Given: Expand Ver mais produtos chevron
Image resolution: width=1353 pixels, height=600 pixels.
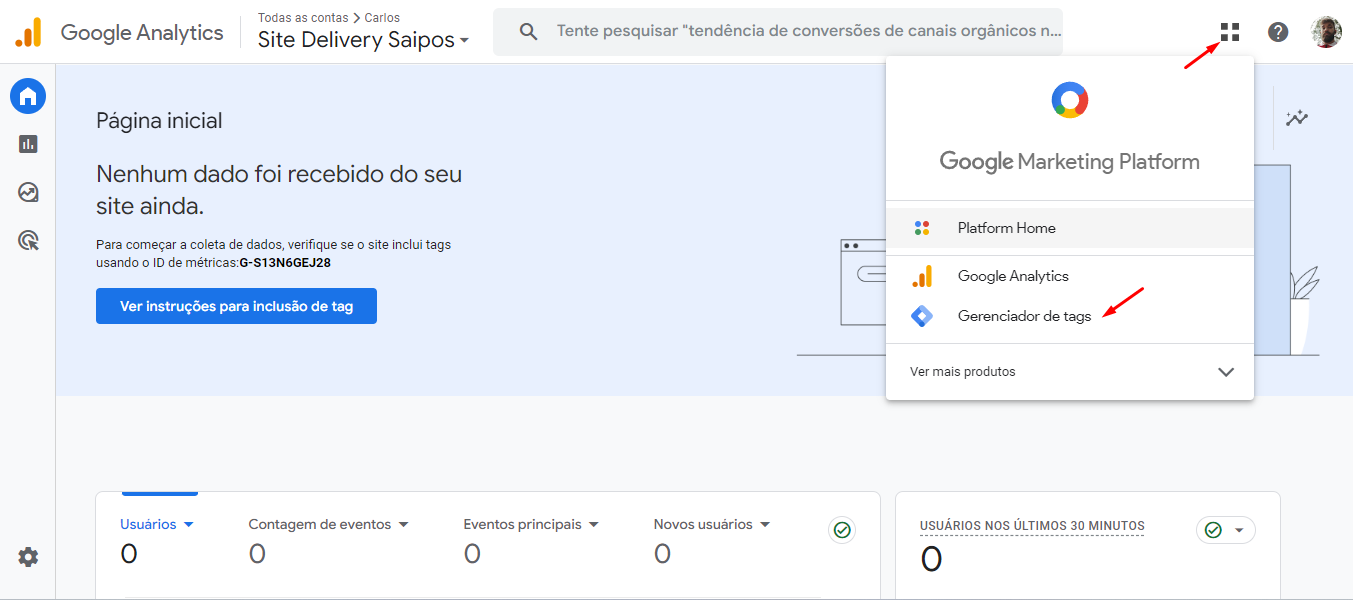Looking at the screenshot, I should 1226,372.
